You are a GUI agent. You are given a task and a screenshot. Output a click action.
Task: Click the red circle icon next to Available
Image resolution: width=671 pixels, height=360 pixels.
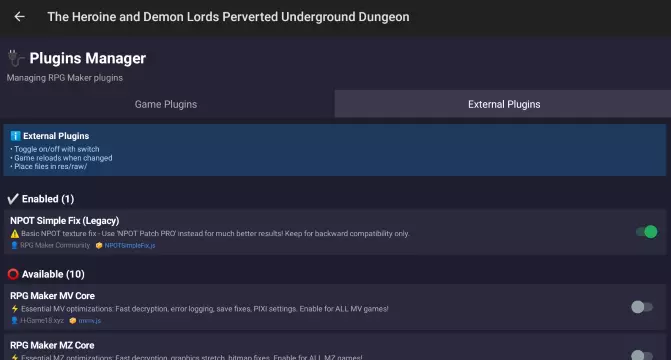[x=13, y=274]
